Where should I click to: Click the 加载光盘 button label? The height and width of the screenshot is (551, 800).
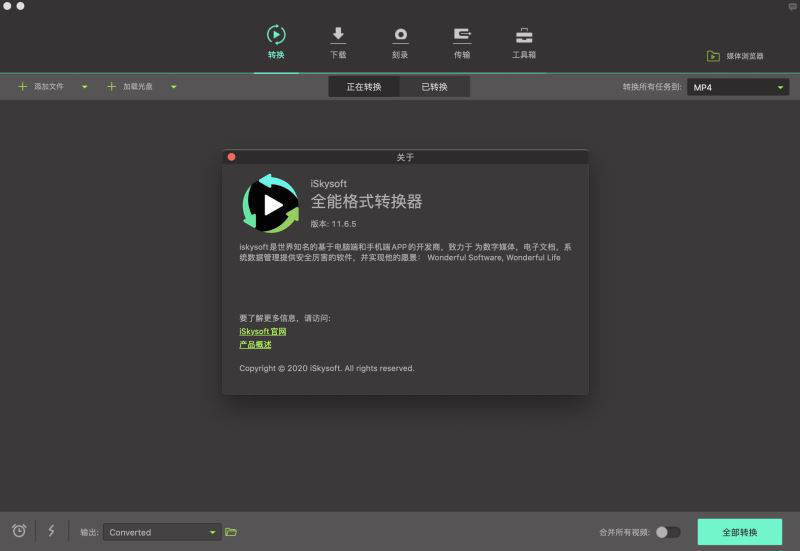coord(138,87)
